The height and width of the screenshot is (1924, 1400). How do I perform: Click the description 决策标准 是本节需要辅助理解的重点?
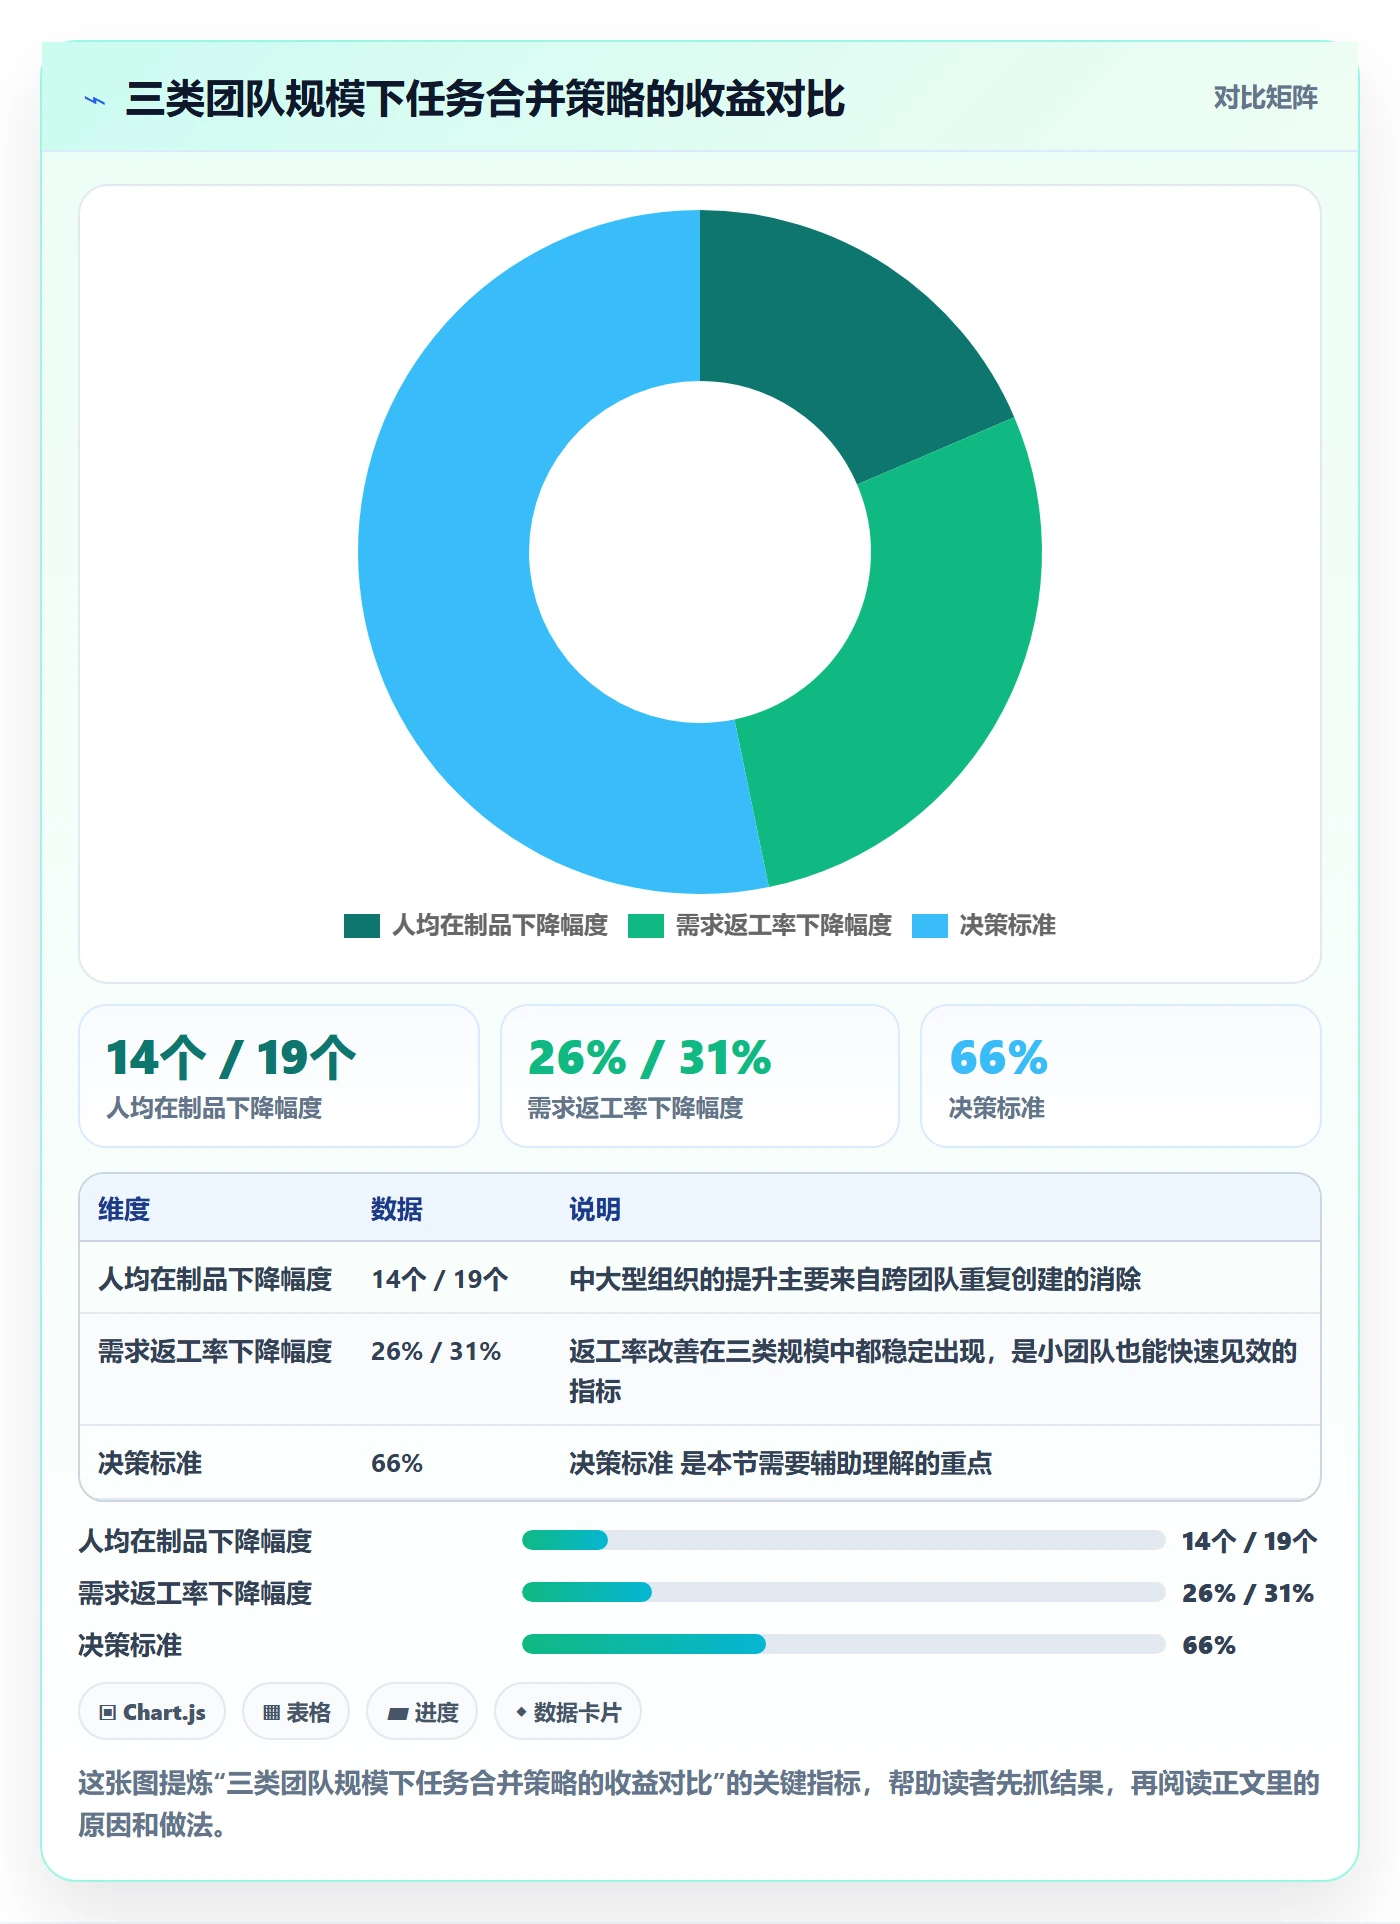(x=780, y=1463)
